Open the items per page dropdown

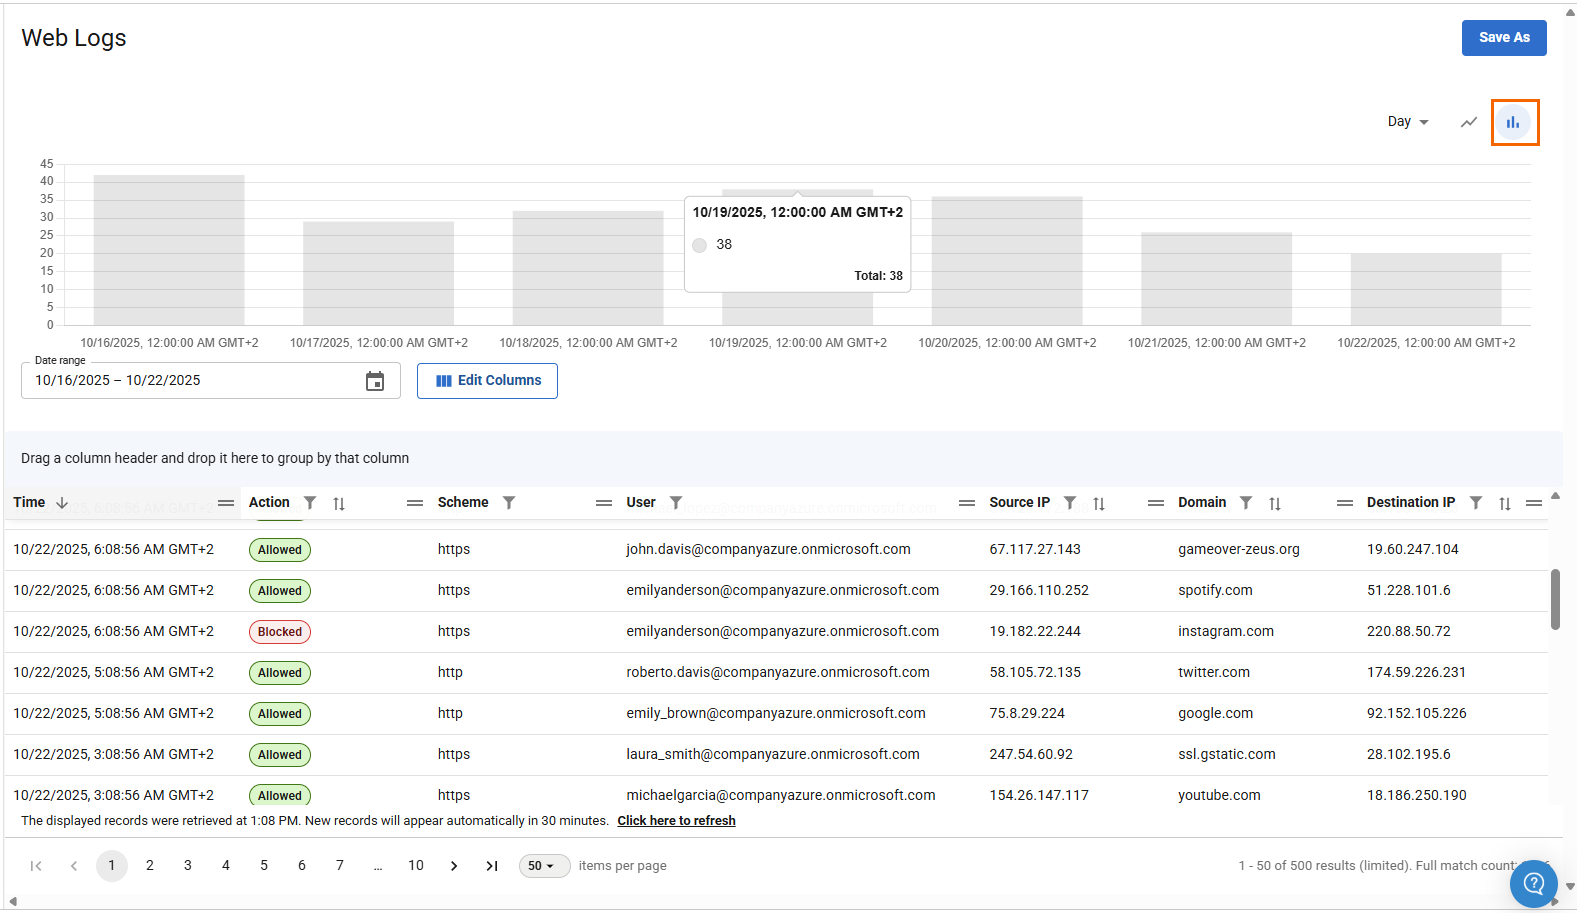coord(543,866)
